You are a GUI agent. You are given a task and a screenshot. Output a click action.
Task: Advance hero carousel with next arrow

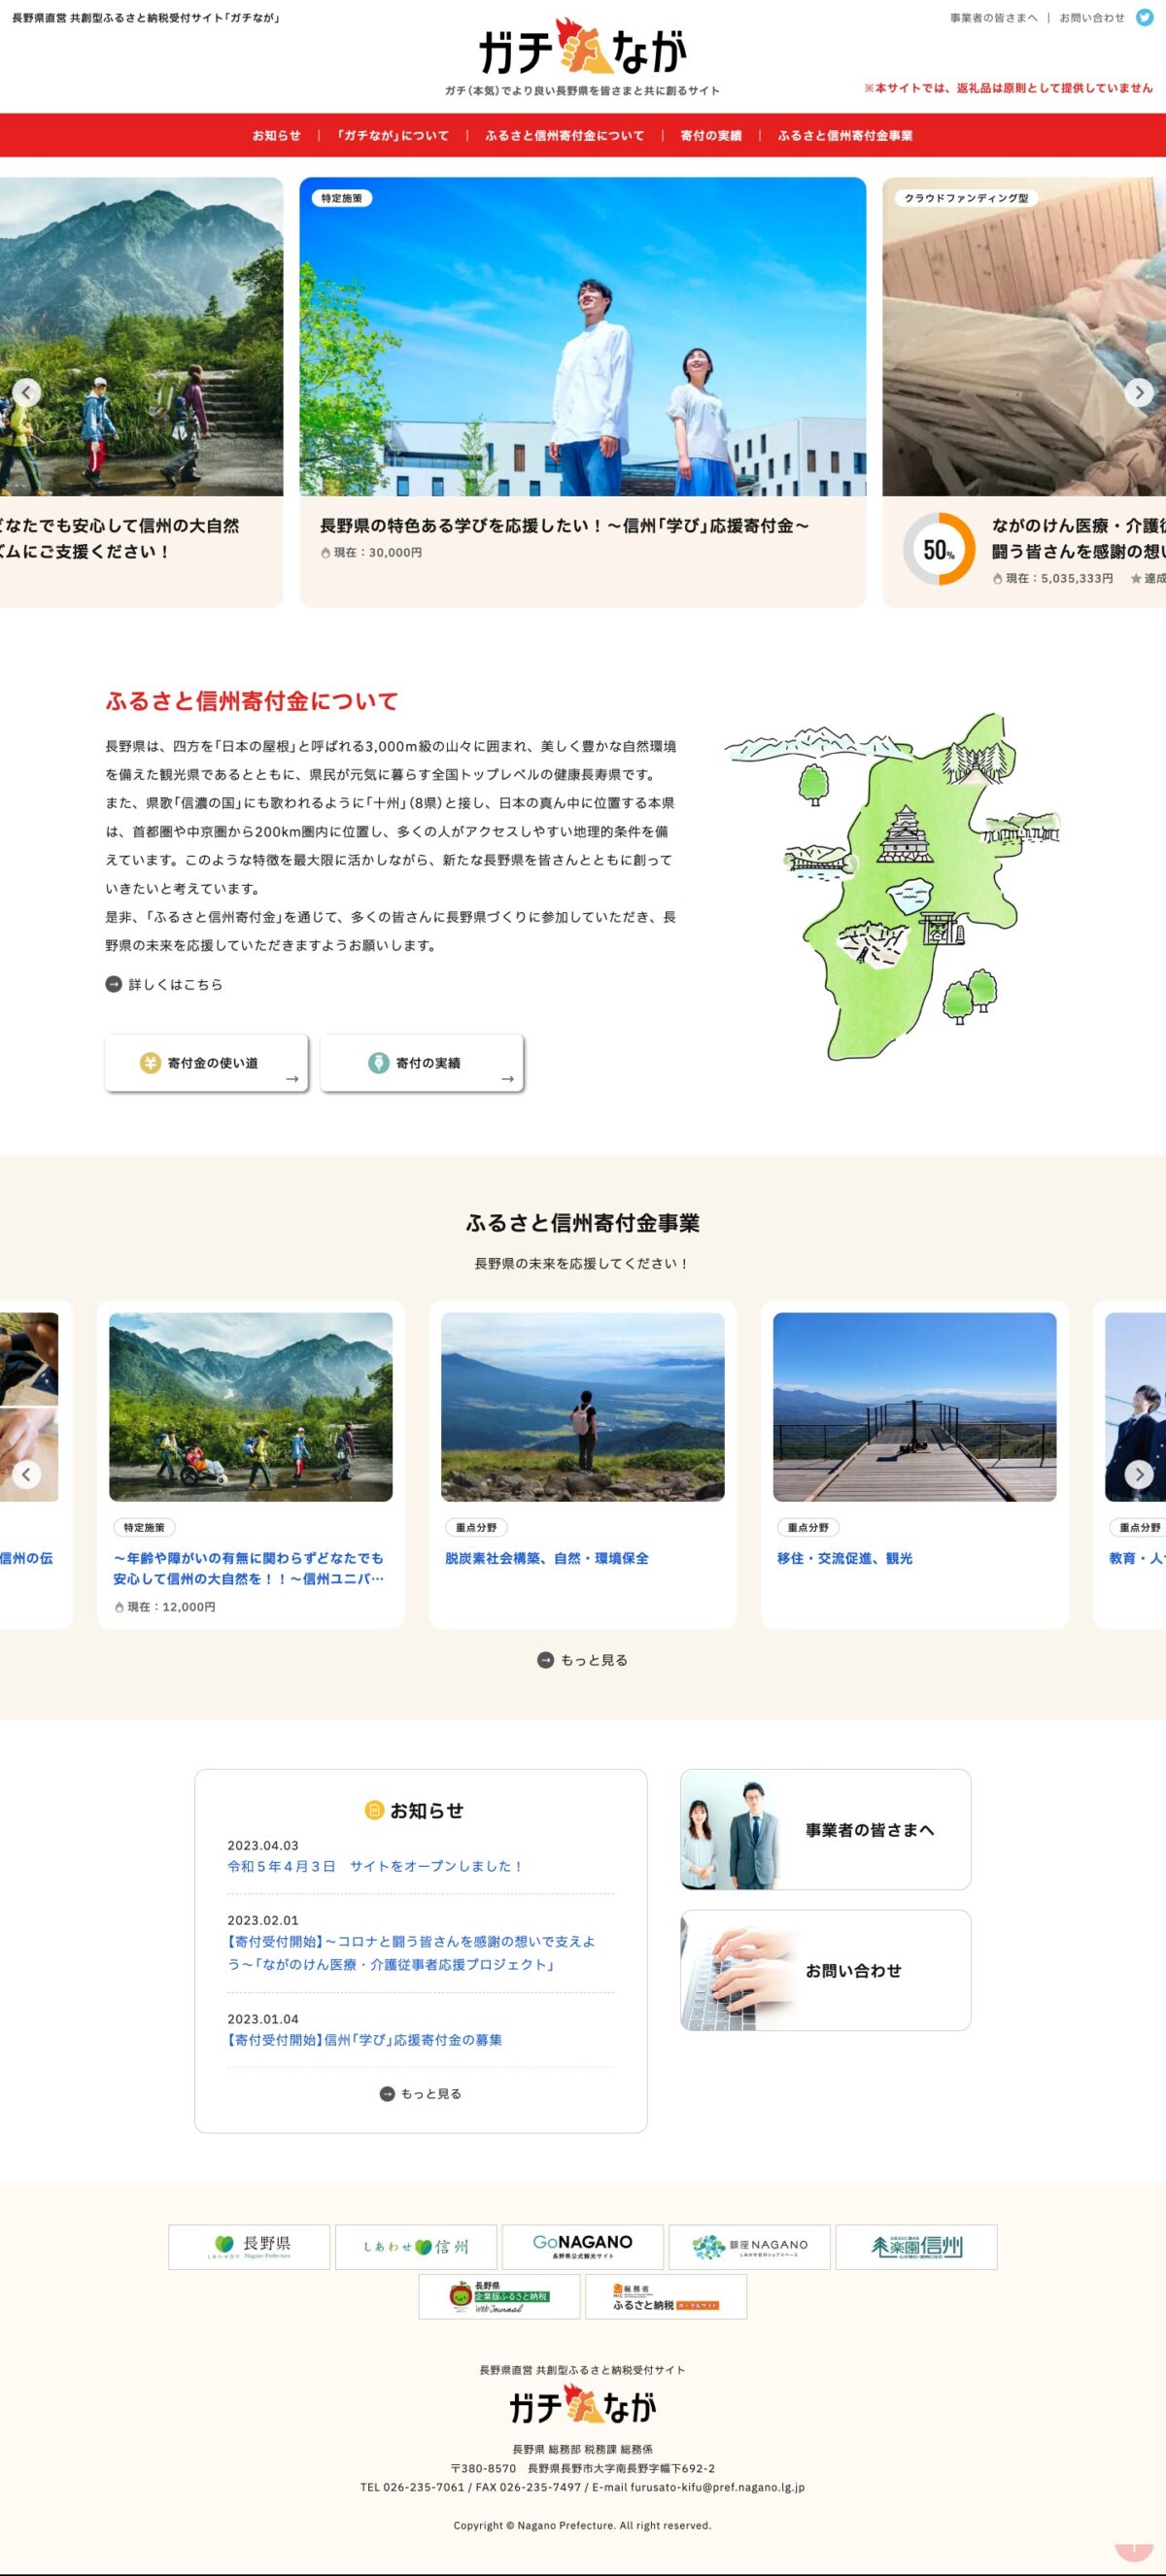click(1138, 393)
